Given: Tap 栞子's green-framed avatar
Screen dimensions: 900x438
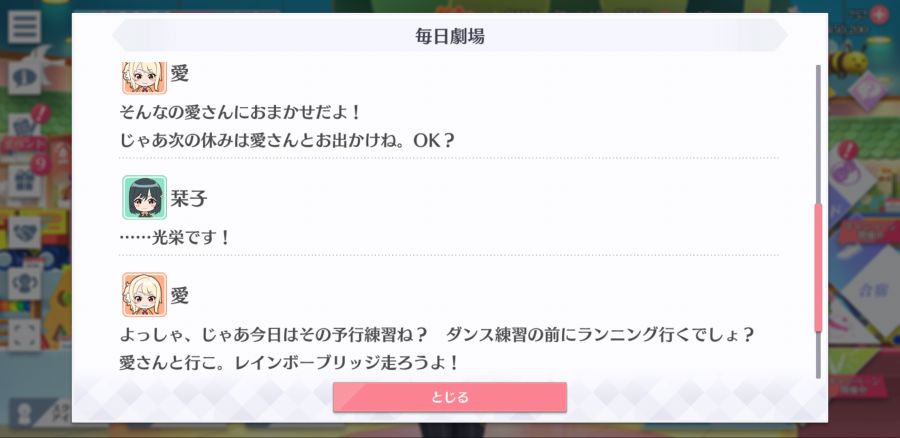Looking at the screenshot, I should point(144,197).
